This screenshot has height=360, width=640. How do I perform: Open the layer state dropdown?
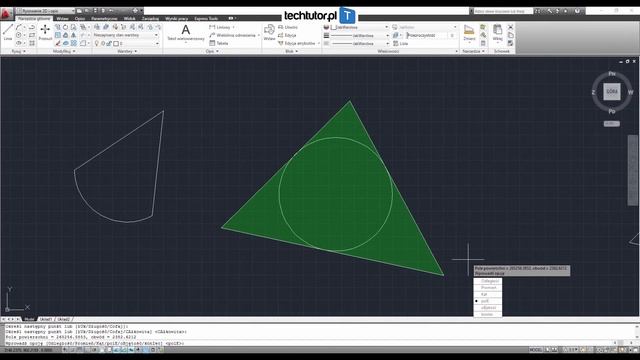click(x=126, y=35)
